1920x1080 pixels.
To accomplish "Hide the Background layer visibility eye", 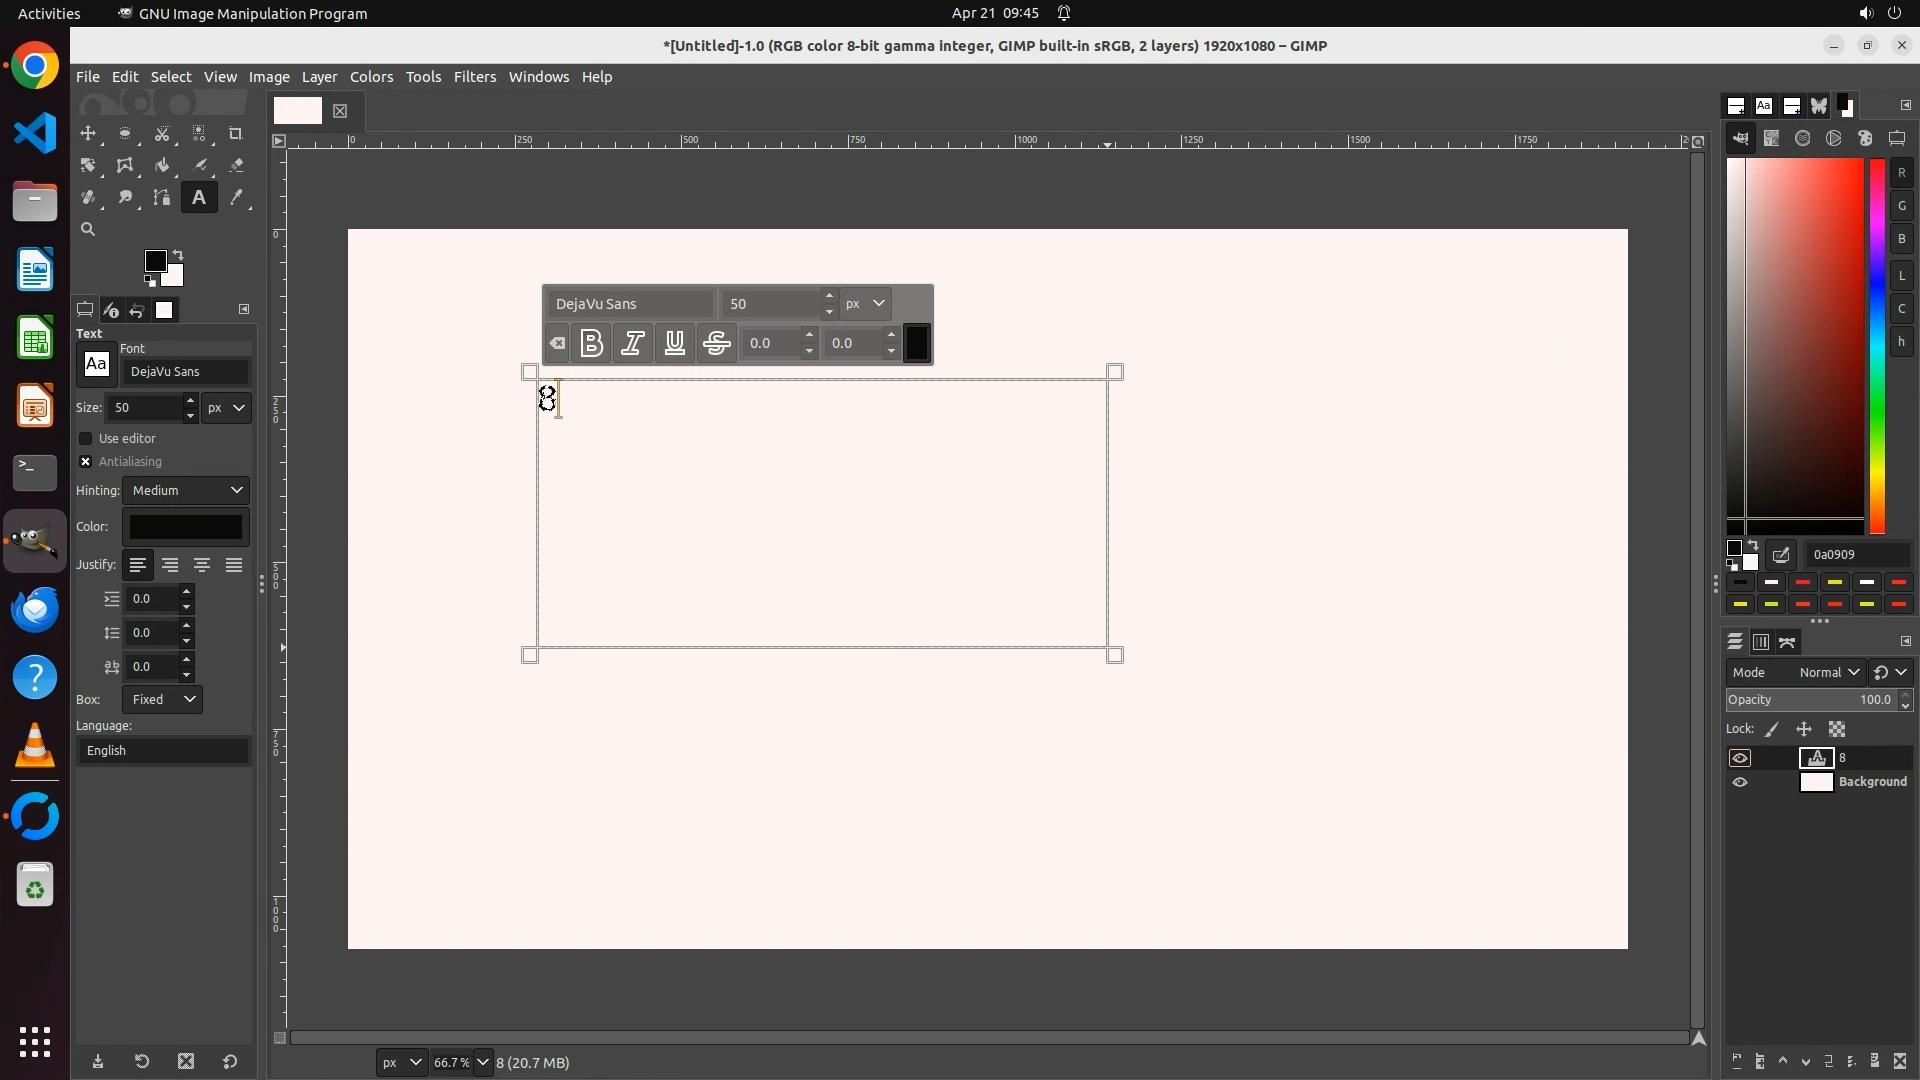I will point(1740,782).
